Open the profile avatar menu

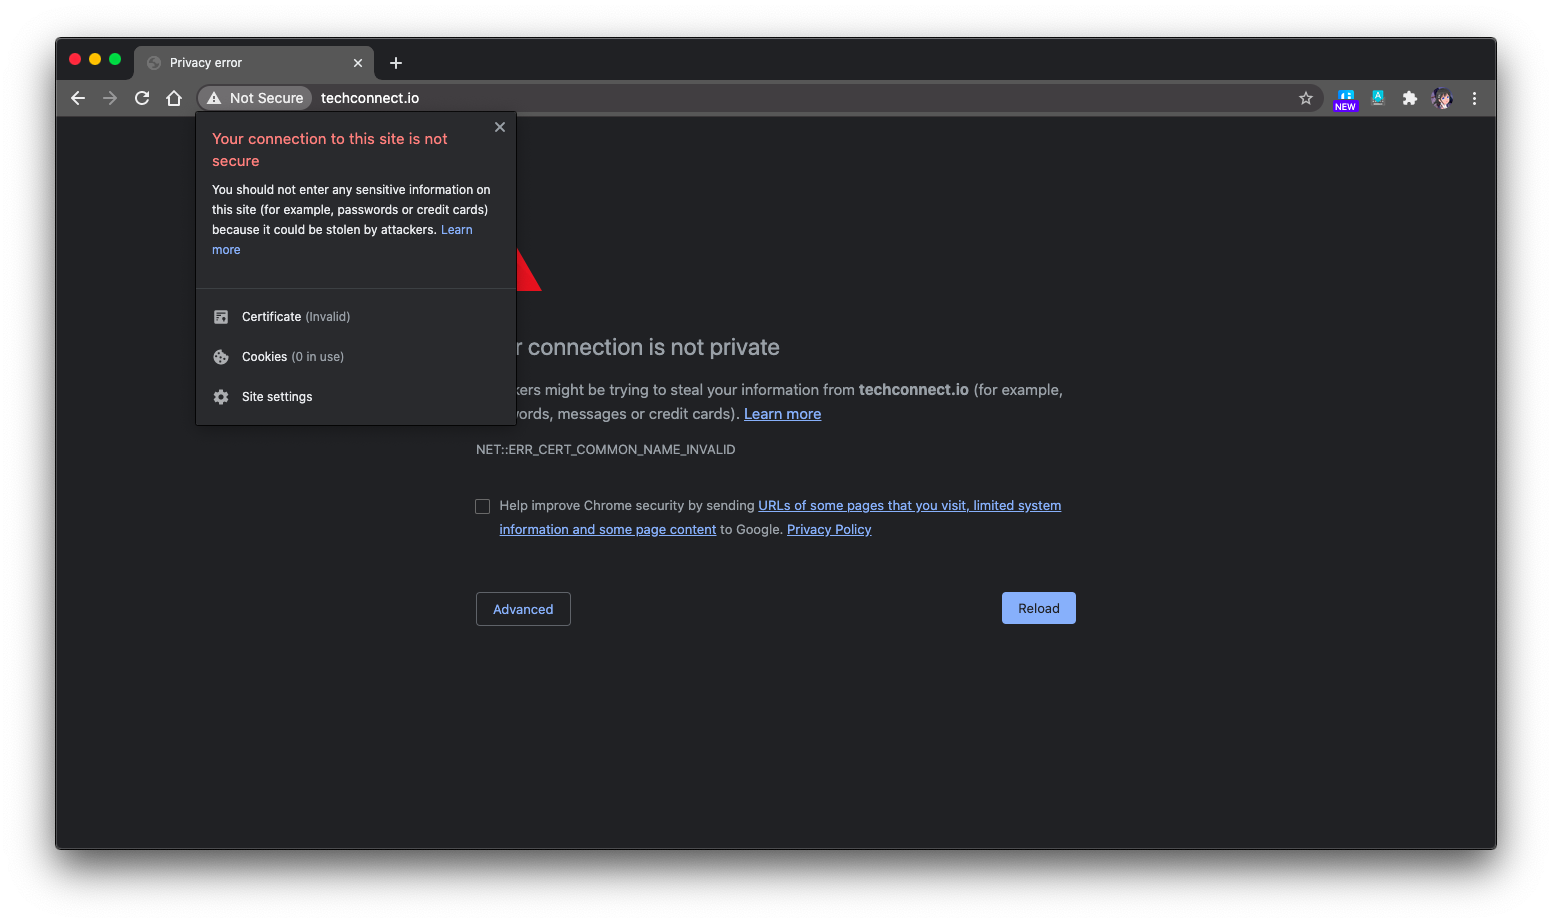pyautogui.click(x=1442, y=98)
